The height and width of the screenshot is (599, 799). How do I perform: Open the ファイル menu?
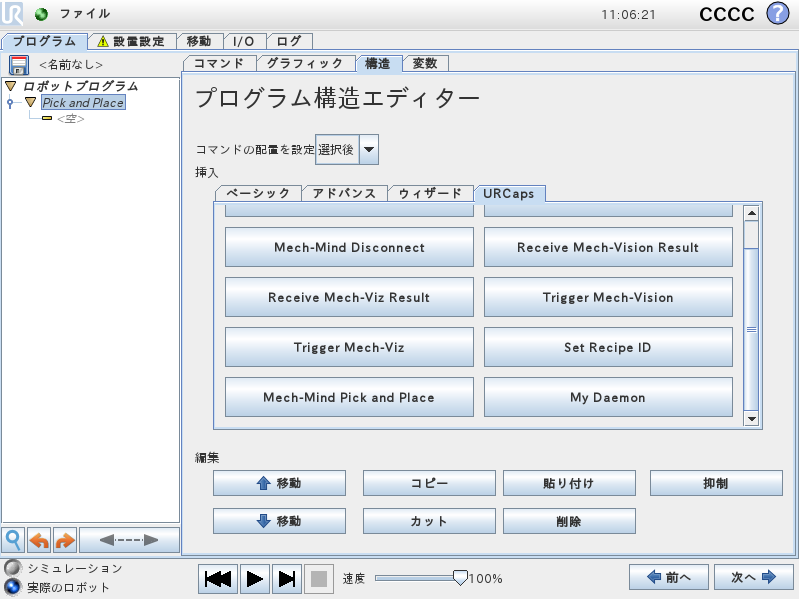[x=85, y=14]
